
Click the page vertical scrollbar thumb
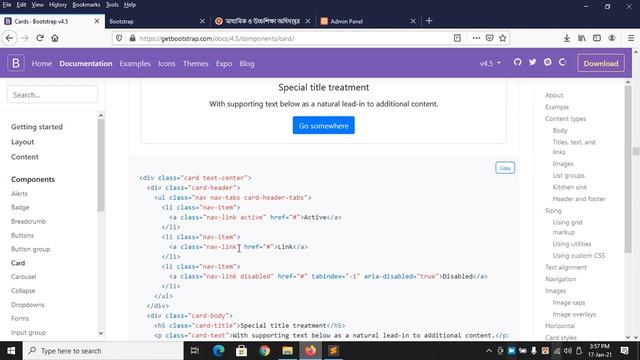pyautogui.click(x=636, y=151)
